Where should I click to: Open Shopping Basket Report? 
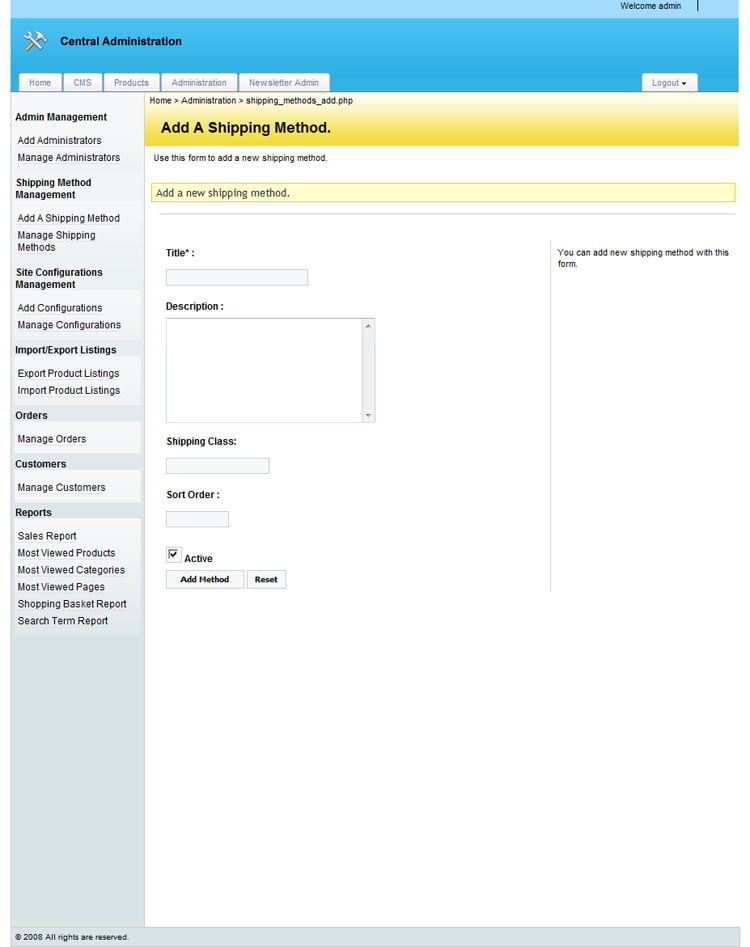click(72, 604)
